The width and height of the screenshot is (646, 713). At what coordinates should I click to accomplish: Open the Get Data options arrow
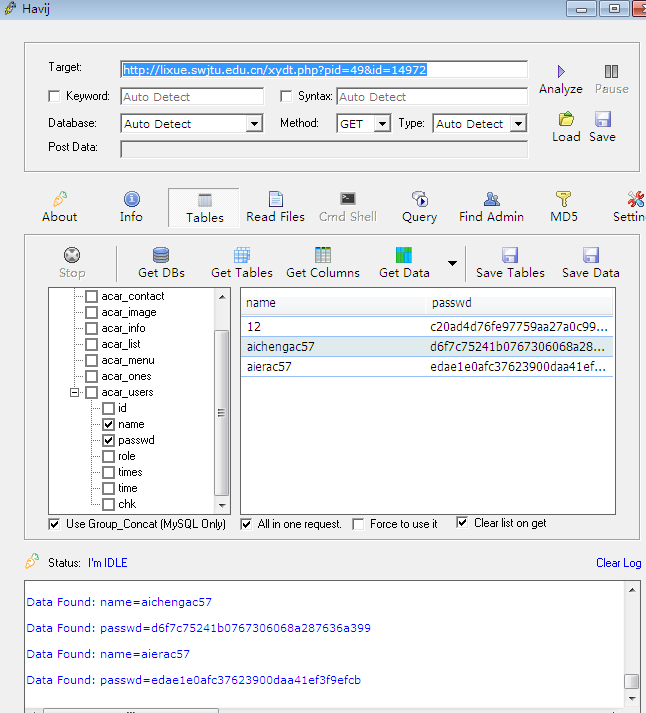[x=452, y=263]
